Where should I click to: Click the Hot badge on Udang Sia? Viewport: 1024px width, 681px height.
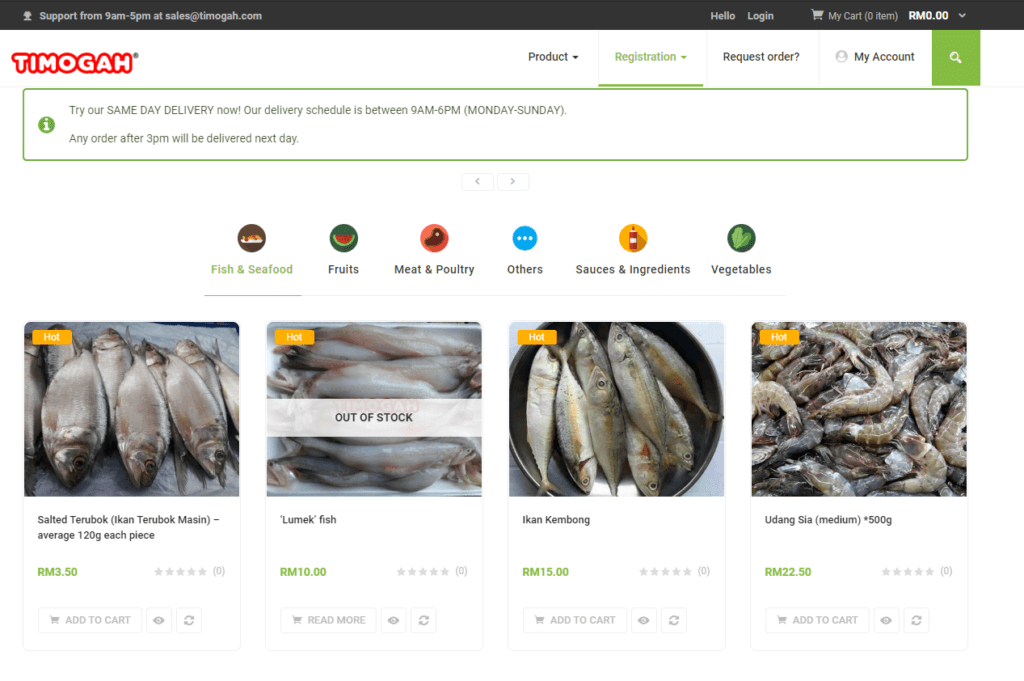779,337
